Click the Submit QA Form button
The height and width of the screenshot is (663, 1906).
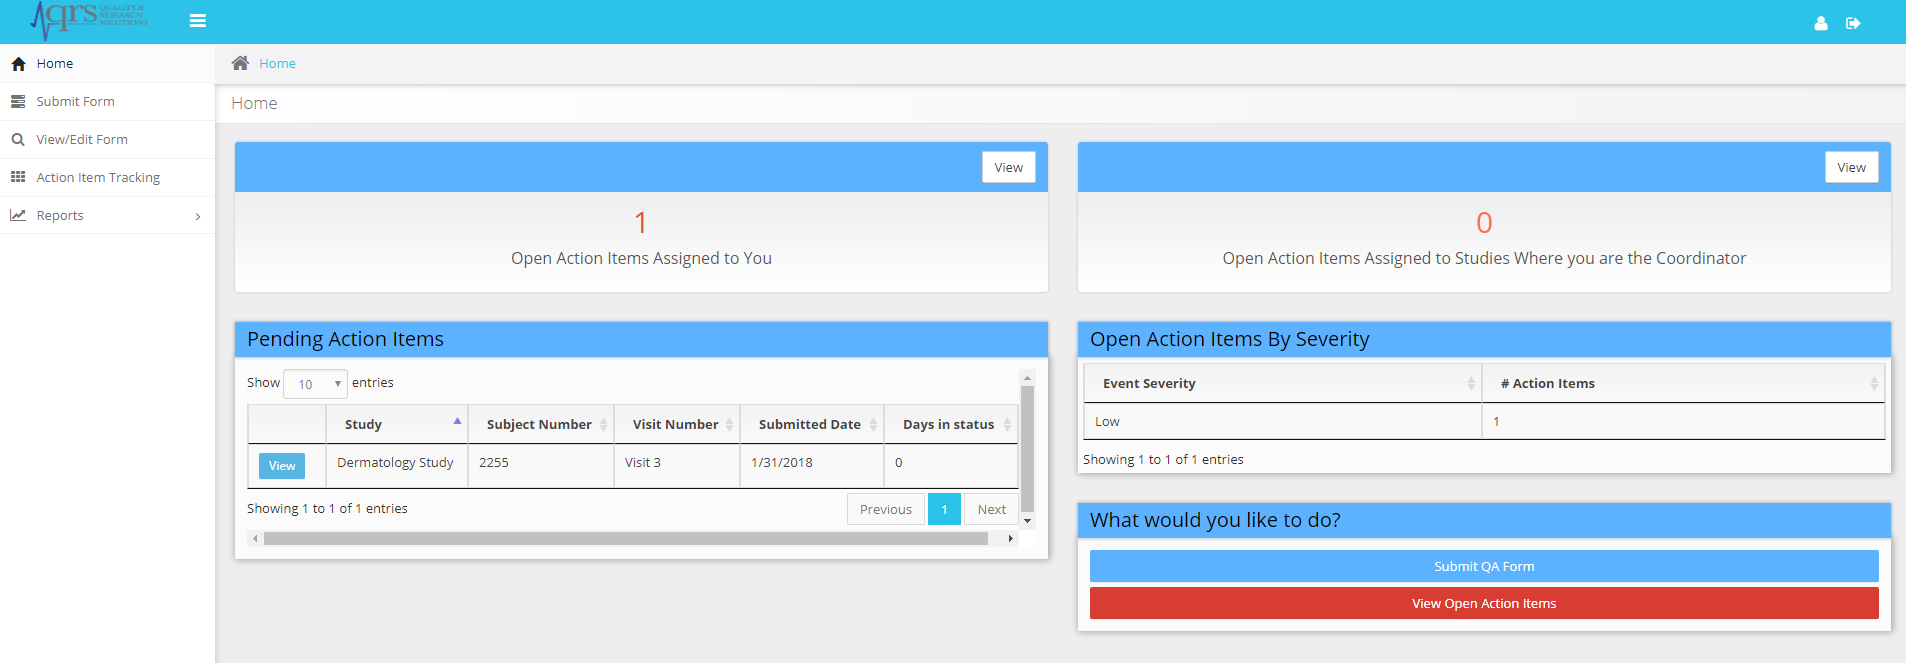coord(1483,566)
